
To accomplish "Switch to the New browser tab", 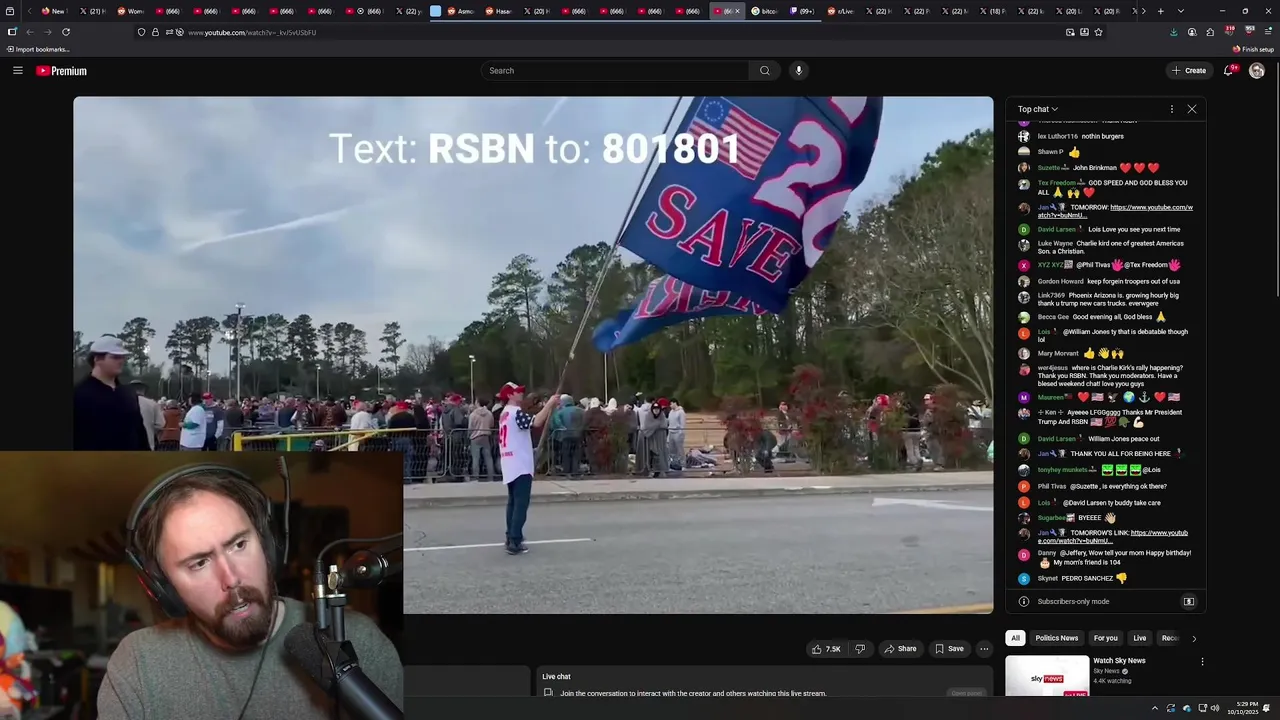I will [53, 11].
